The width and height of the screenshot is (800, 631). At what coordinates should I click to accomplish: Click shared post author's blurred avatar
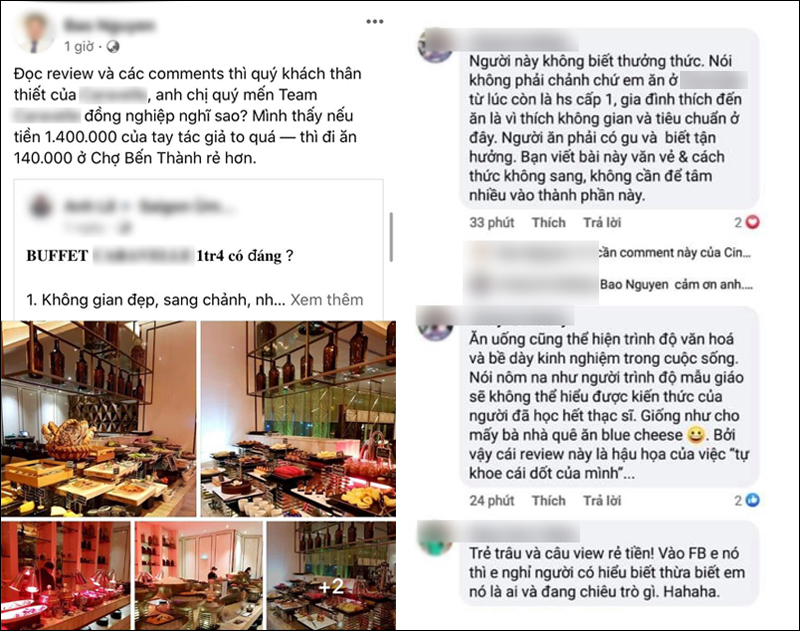pos(41,207)
